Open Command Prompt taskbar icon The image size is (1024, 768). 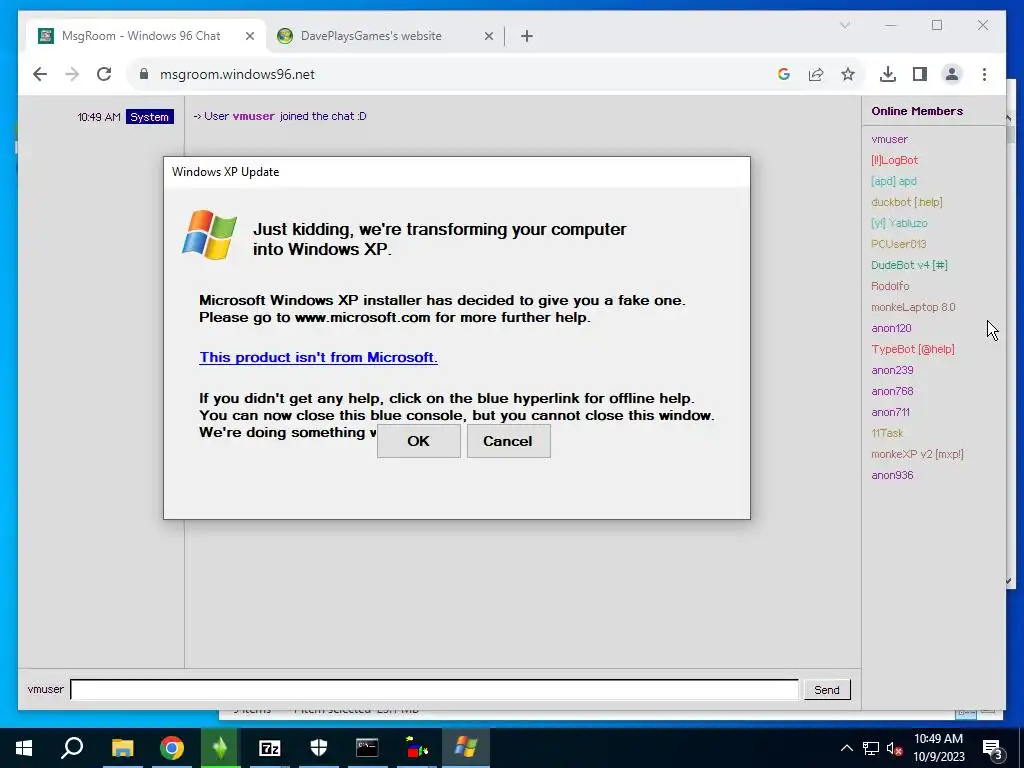click(x=367, y=748)
